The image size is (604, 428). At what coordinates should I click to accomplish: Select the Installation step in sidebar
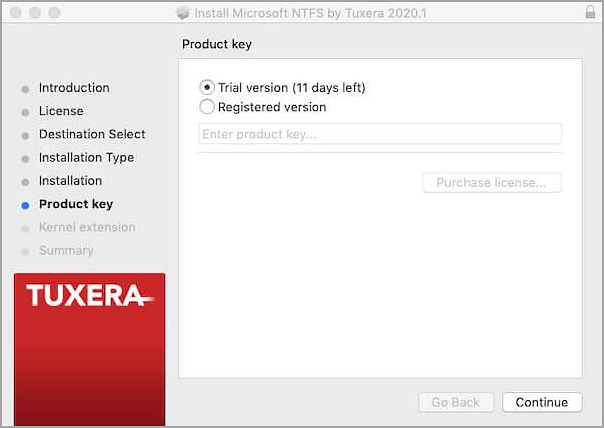(x=70, y=181)
